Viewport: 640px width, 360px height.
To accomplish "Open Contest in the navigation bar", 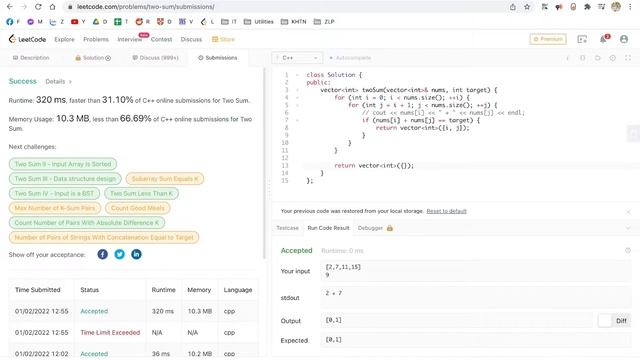I will click(161, 39).
